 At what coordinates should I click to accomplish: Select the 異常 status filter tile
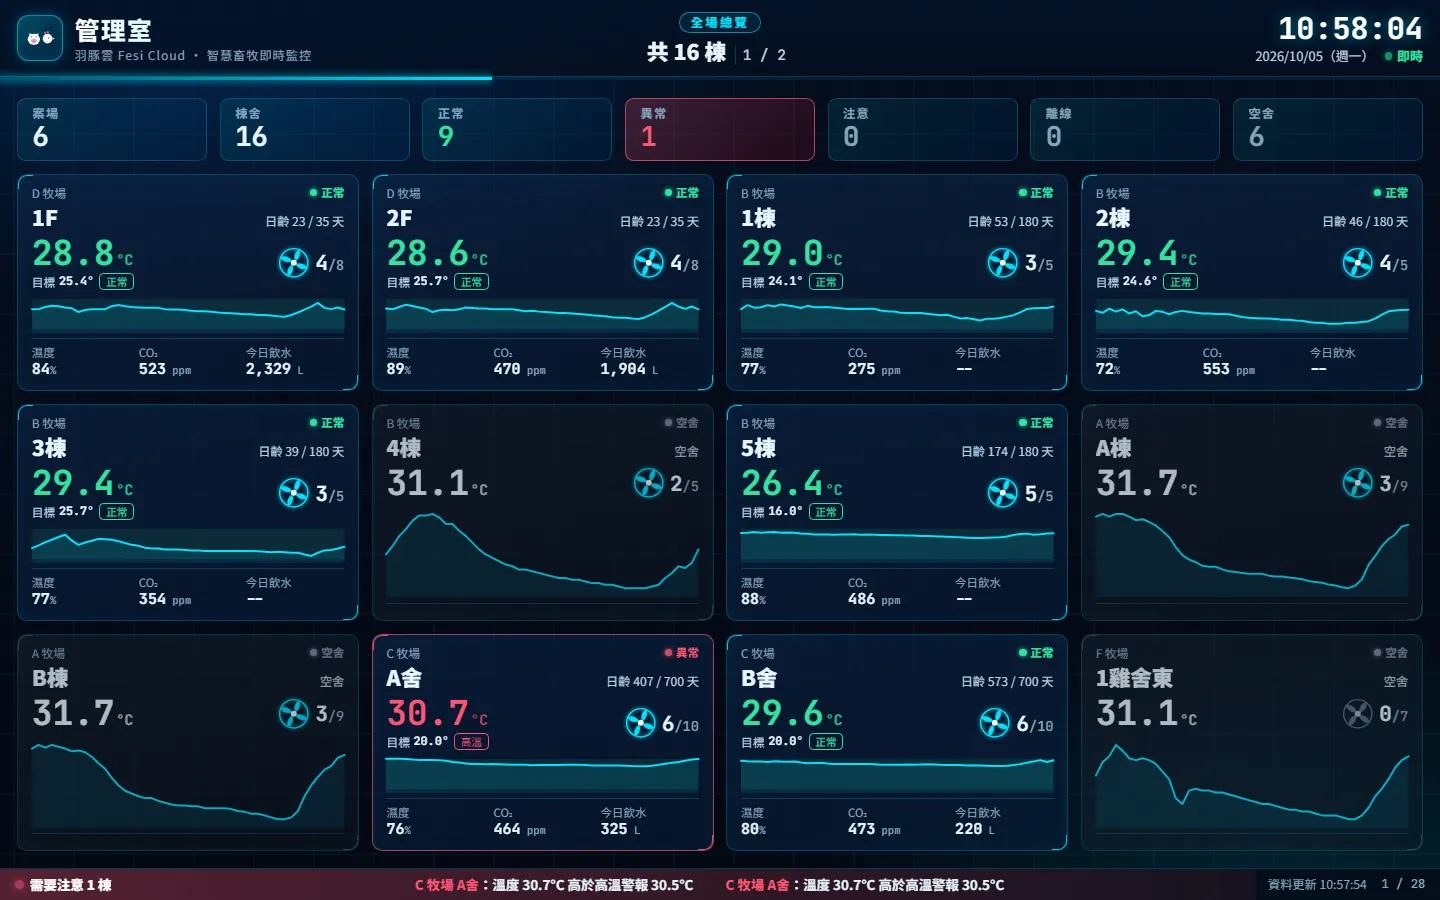pos(720,129)
